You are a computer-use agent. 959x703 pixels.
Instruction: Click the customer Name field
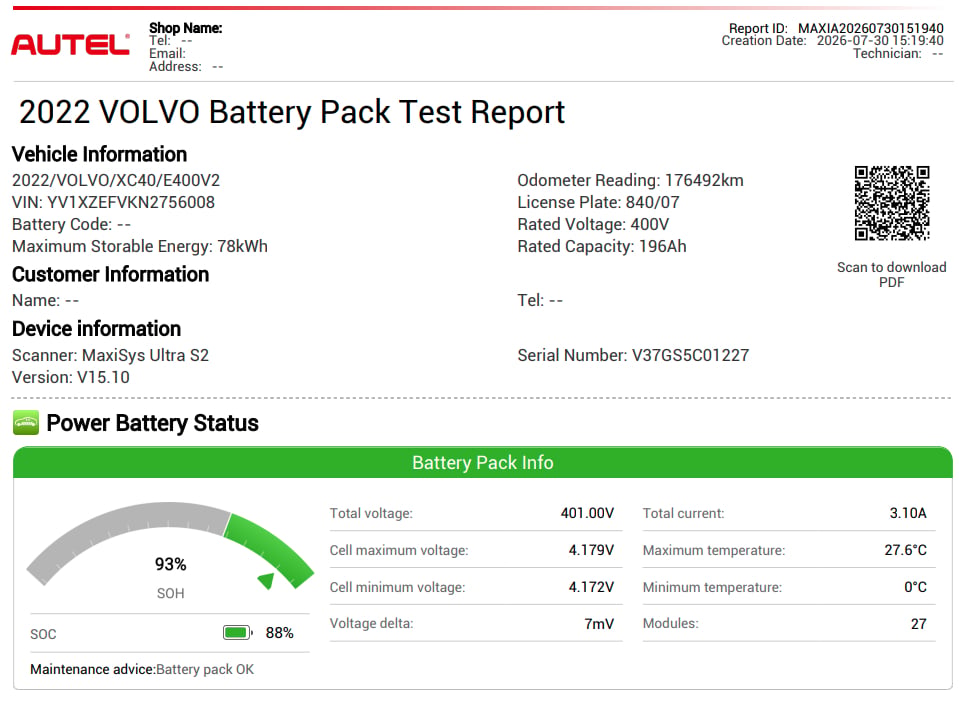(45, 300)
